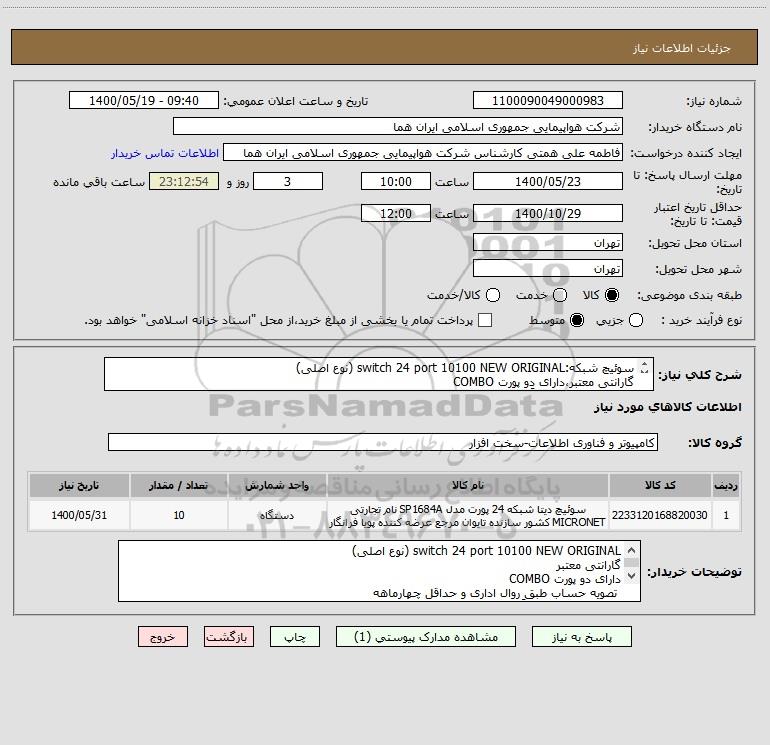Click general description text area
The height and width of the screenshot is (745, 770).
[x=379, y=374]
